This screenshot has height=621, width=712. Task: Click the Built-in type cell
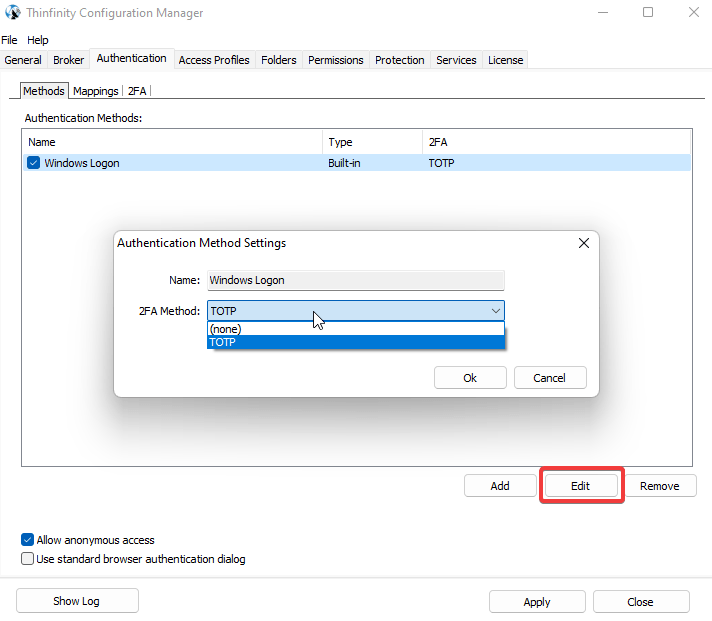point(344,163)
